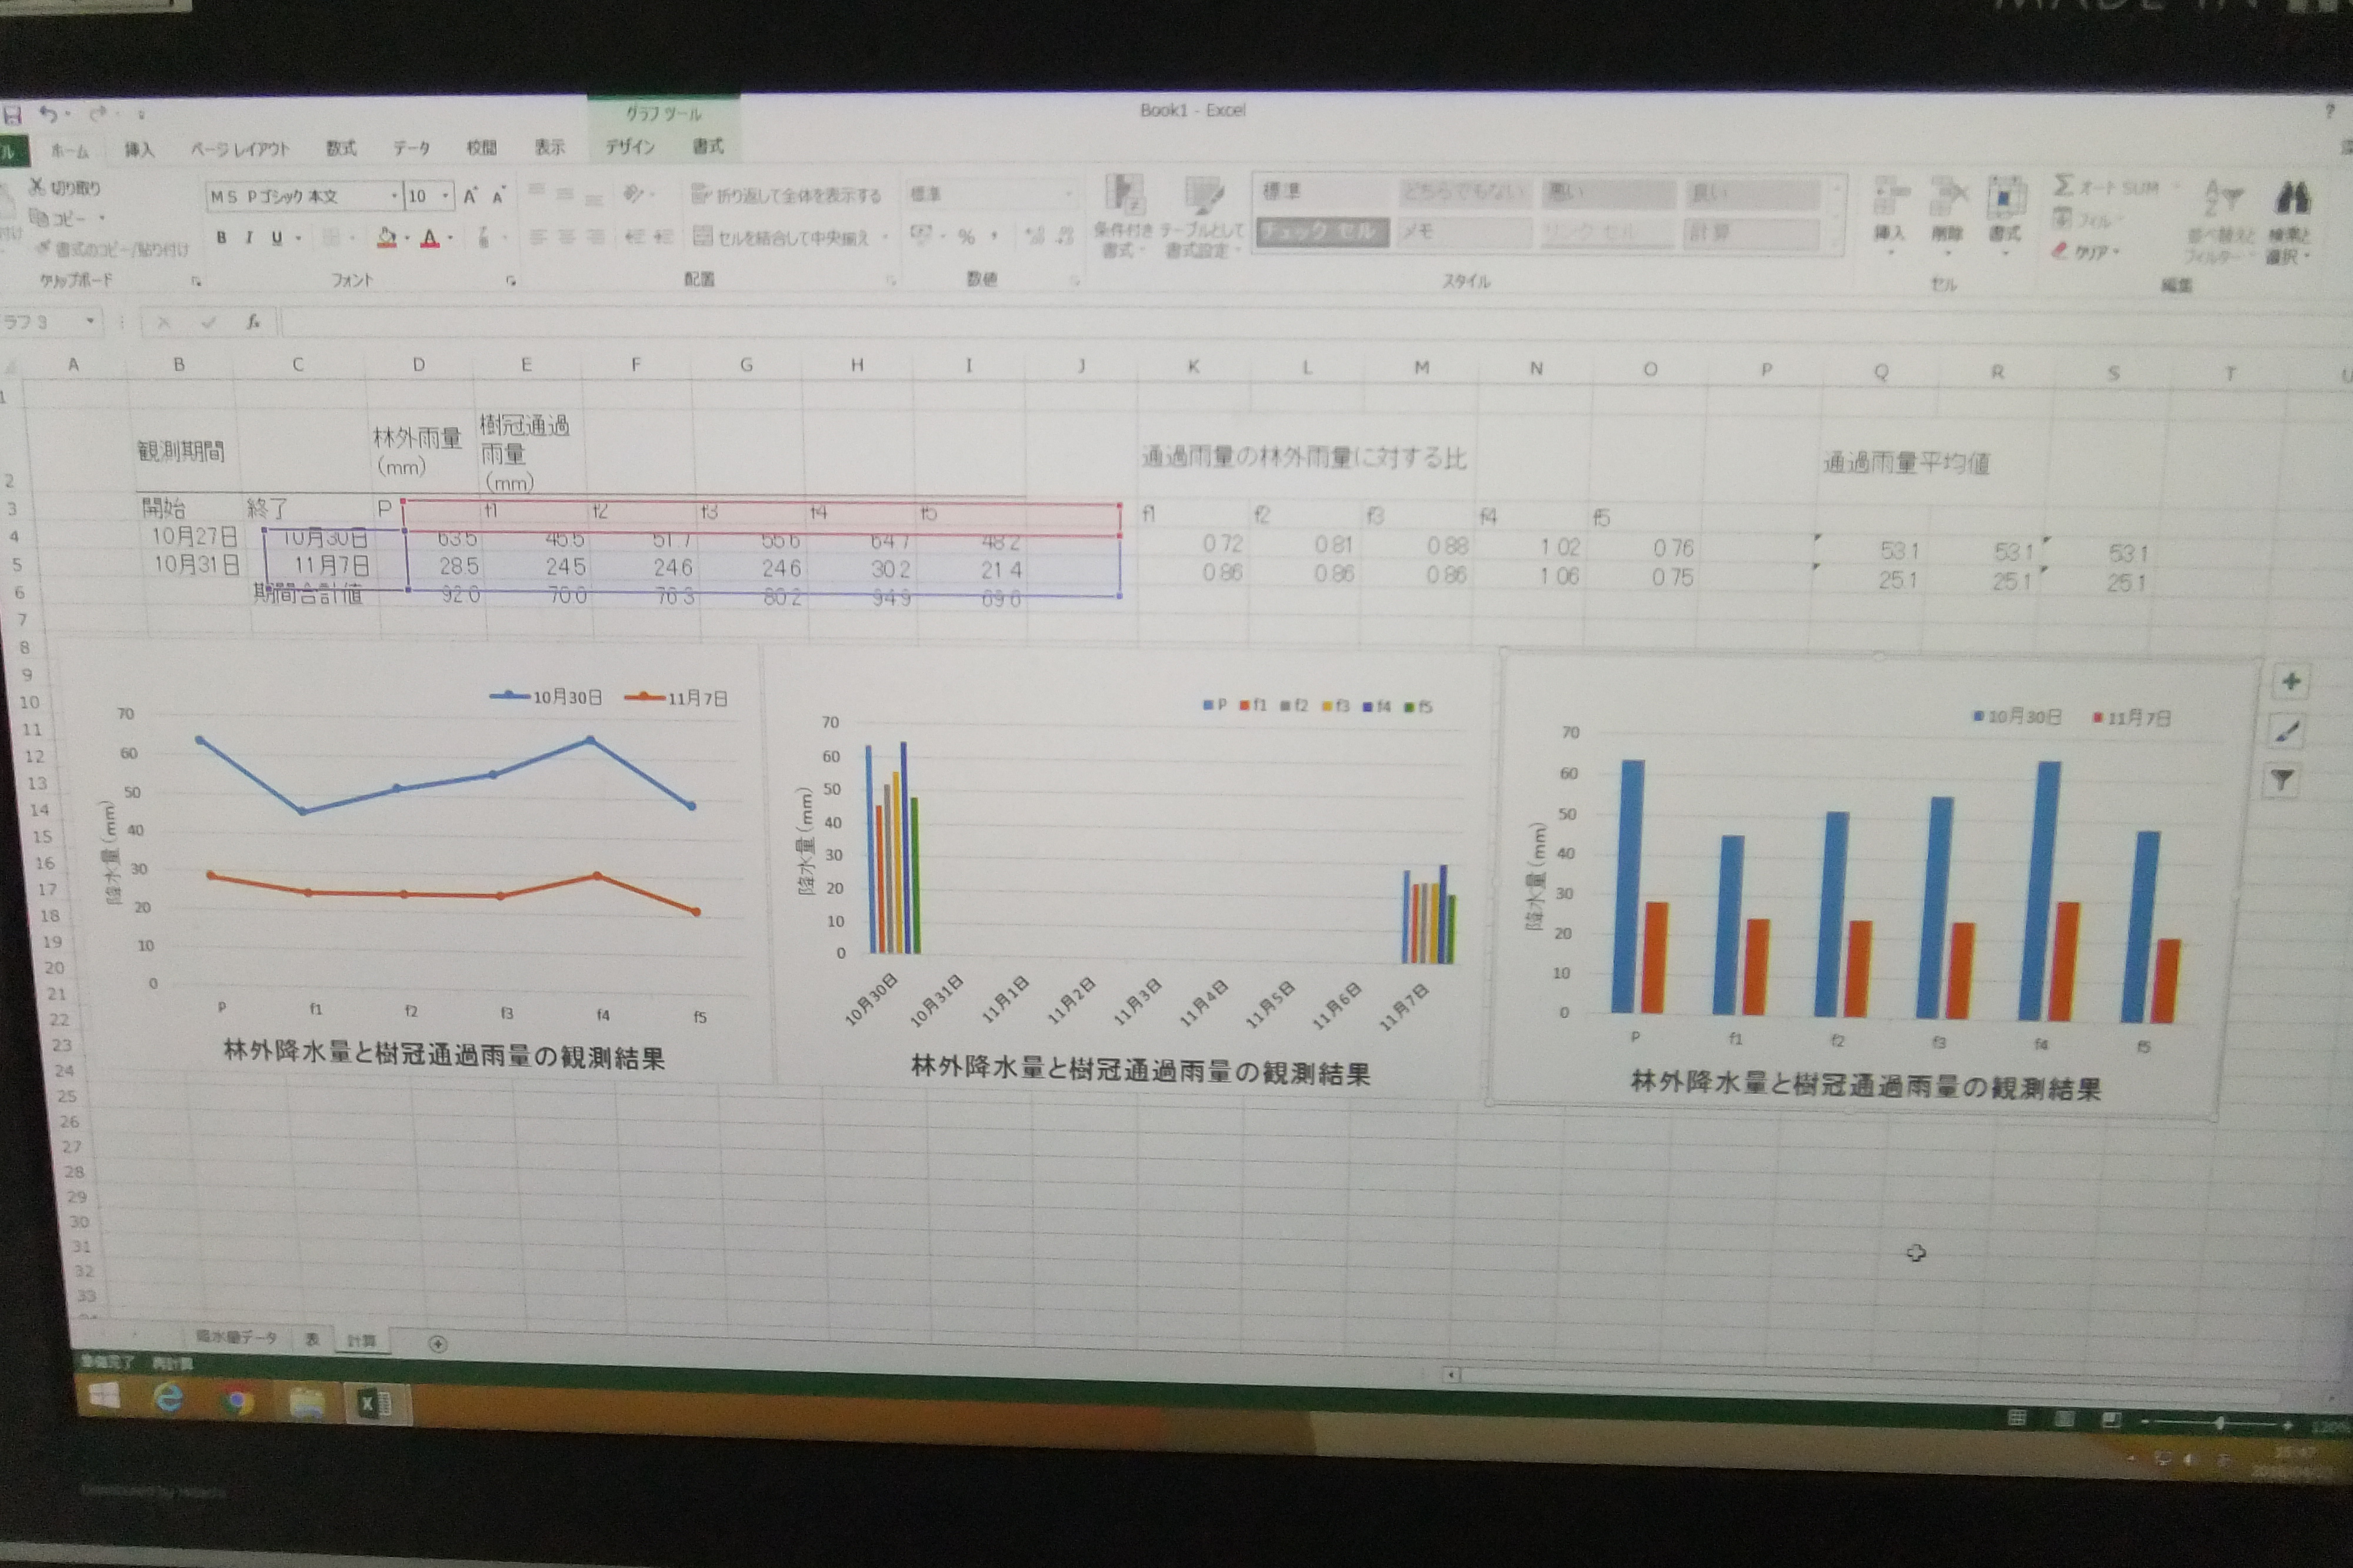Open chart styles paintbrush button
Viewport: 2353px width, 1568px height.
(x=2287, y=732)
